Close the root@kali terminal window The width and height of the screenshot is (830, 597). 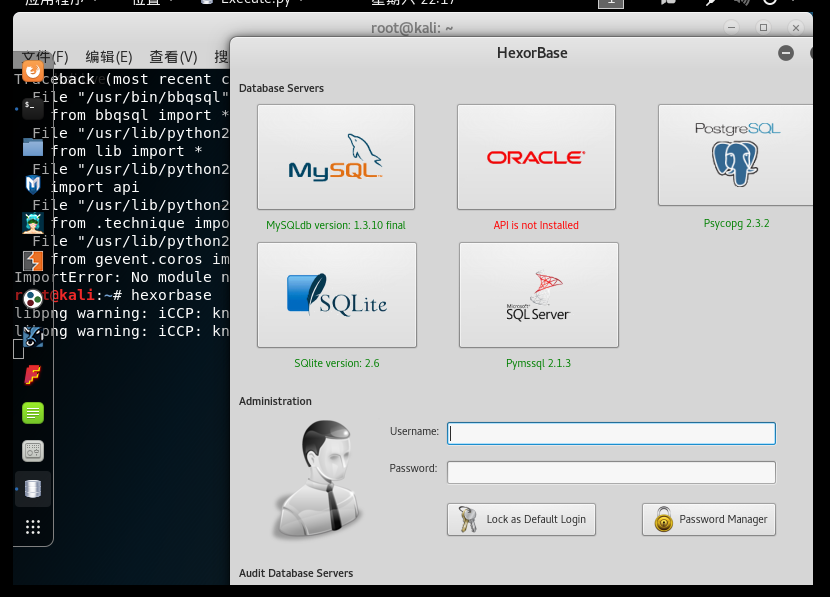[796, 28]
